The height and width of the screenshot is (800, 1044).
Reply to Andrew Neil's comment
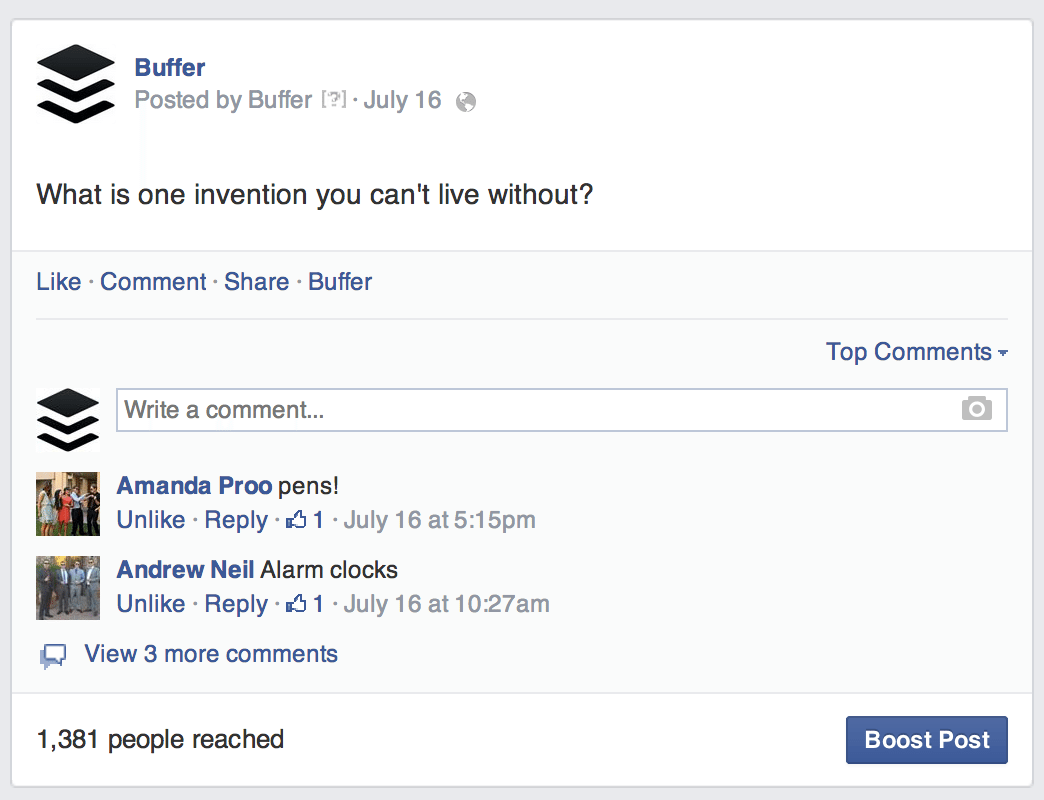coord(236,604)
